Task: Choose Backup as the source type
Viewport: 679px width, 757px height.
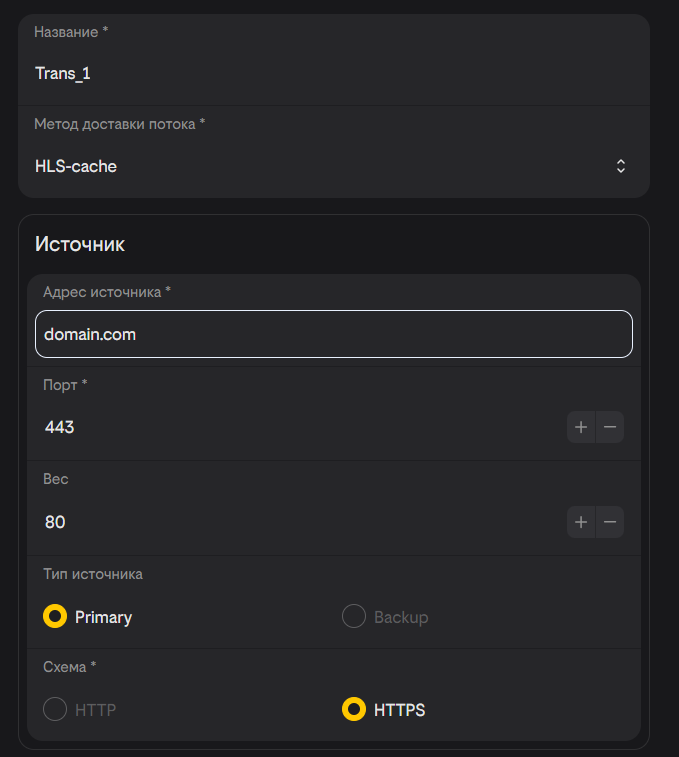Action: point(354,617)
